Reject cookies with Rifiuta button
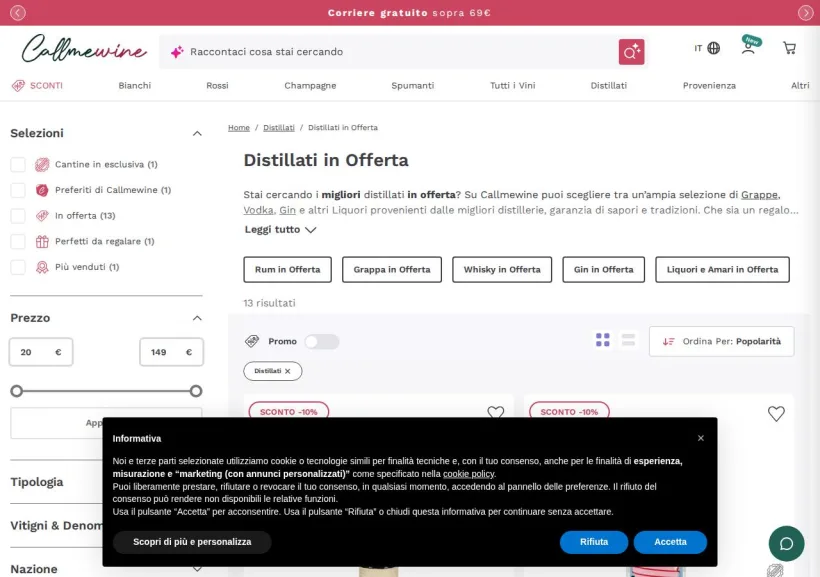Image resolution: width=820 pixels, height=577 pixels. [594, 542]
